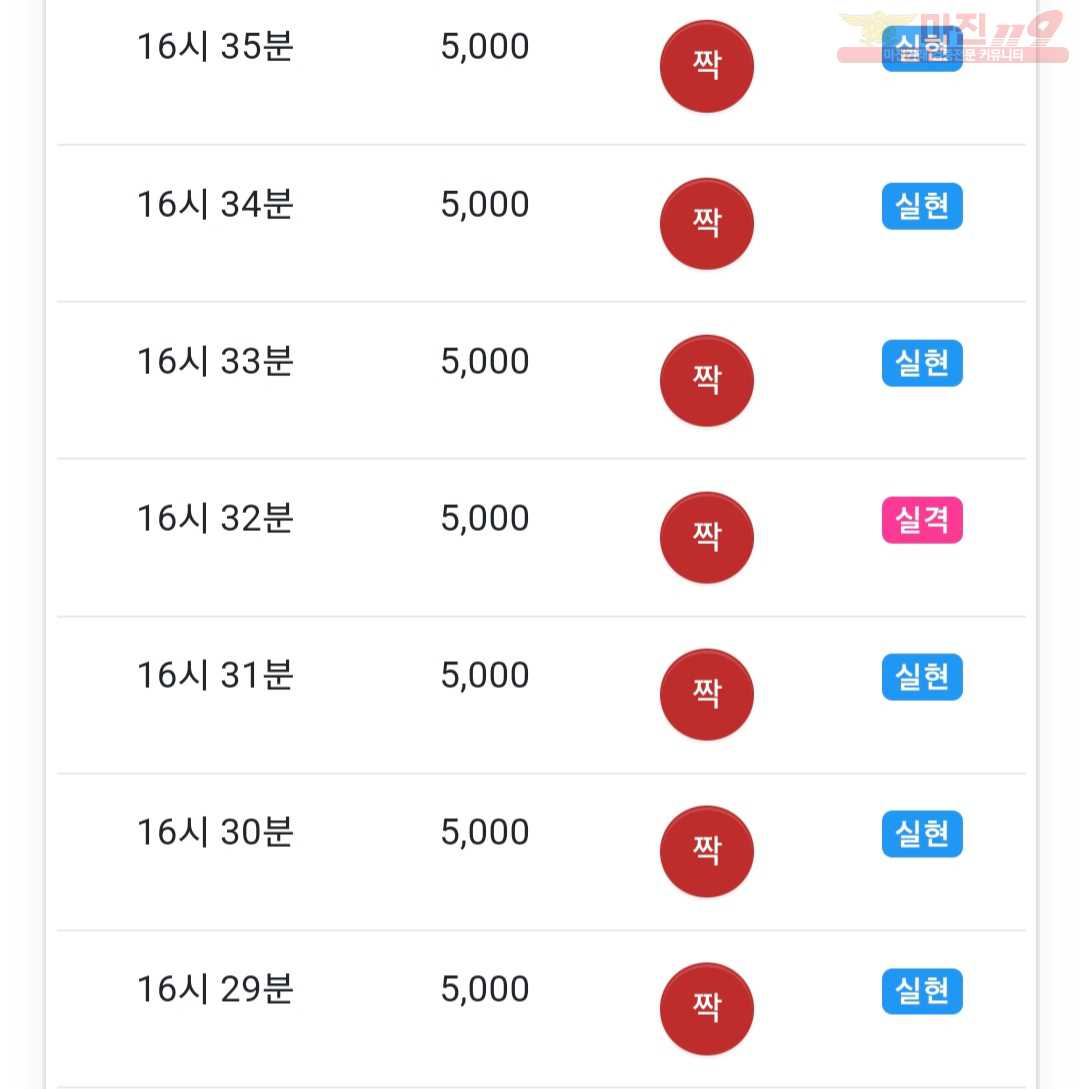Click the red 짝 circle in 16시 31분 row
This screenshot has height=1089, width=1080.
706,695
